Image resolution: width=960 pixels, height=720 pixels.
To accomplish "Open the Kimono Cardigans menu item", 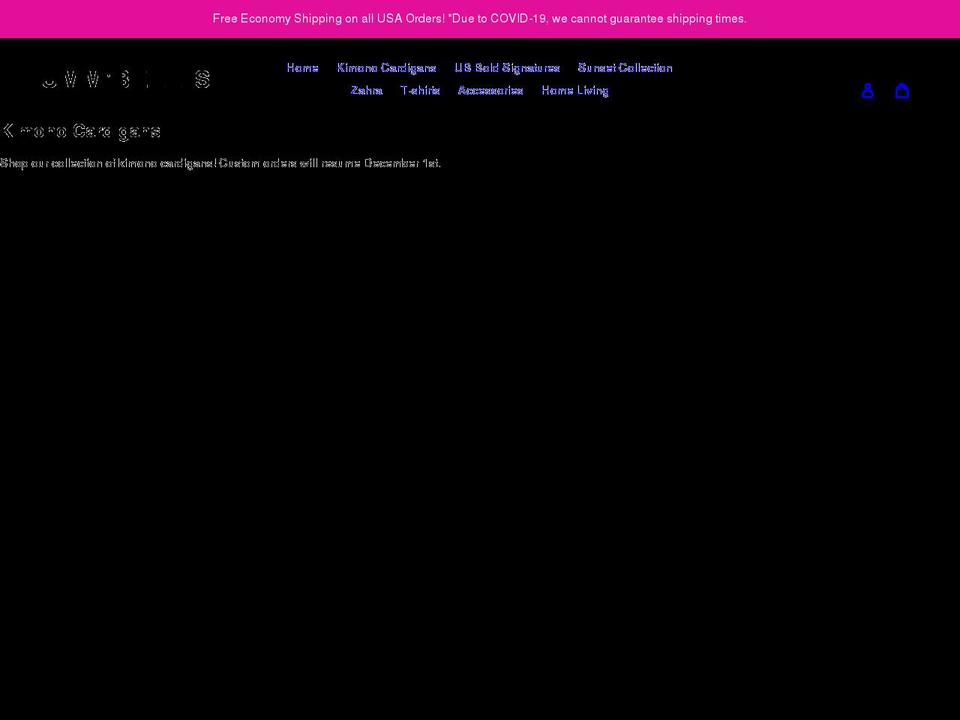I will click(x=386, y=68).
